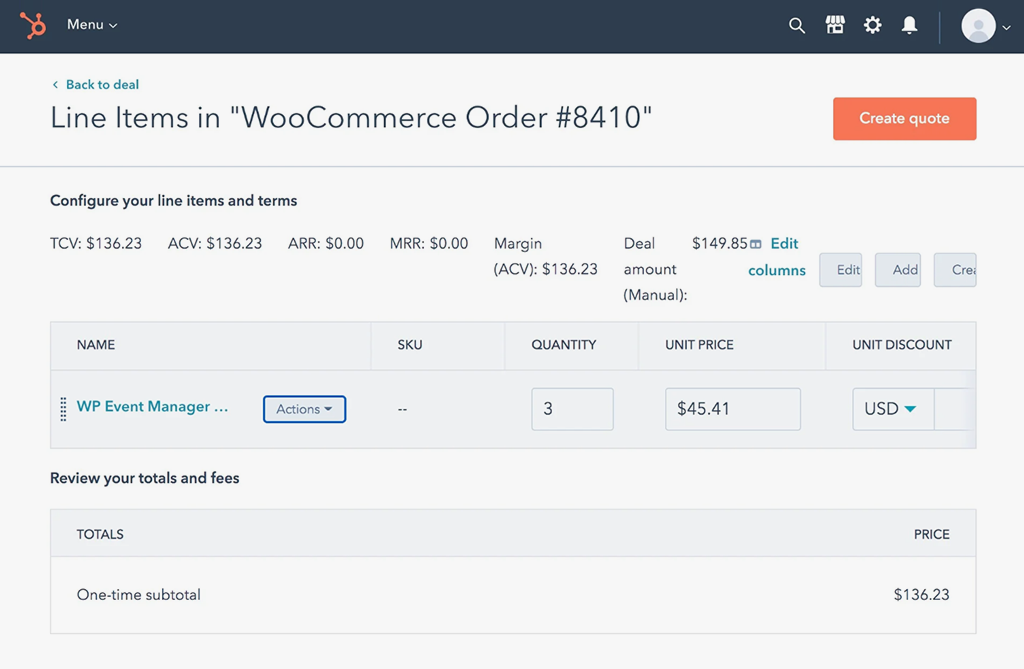The image size is (1024, 669).
Task: Click the small icon next to $149.85
Action: click(x=758, y=243)
